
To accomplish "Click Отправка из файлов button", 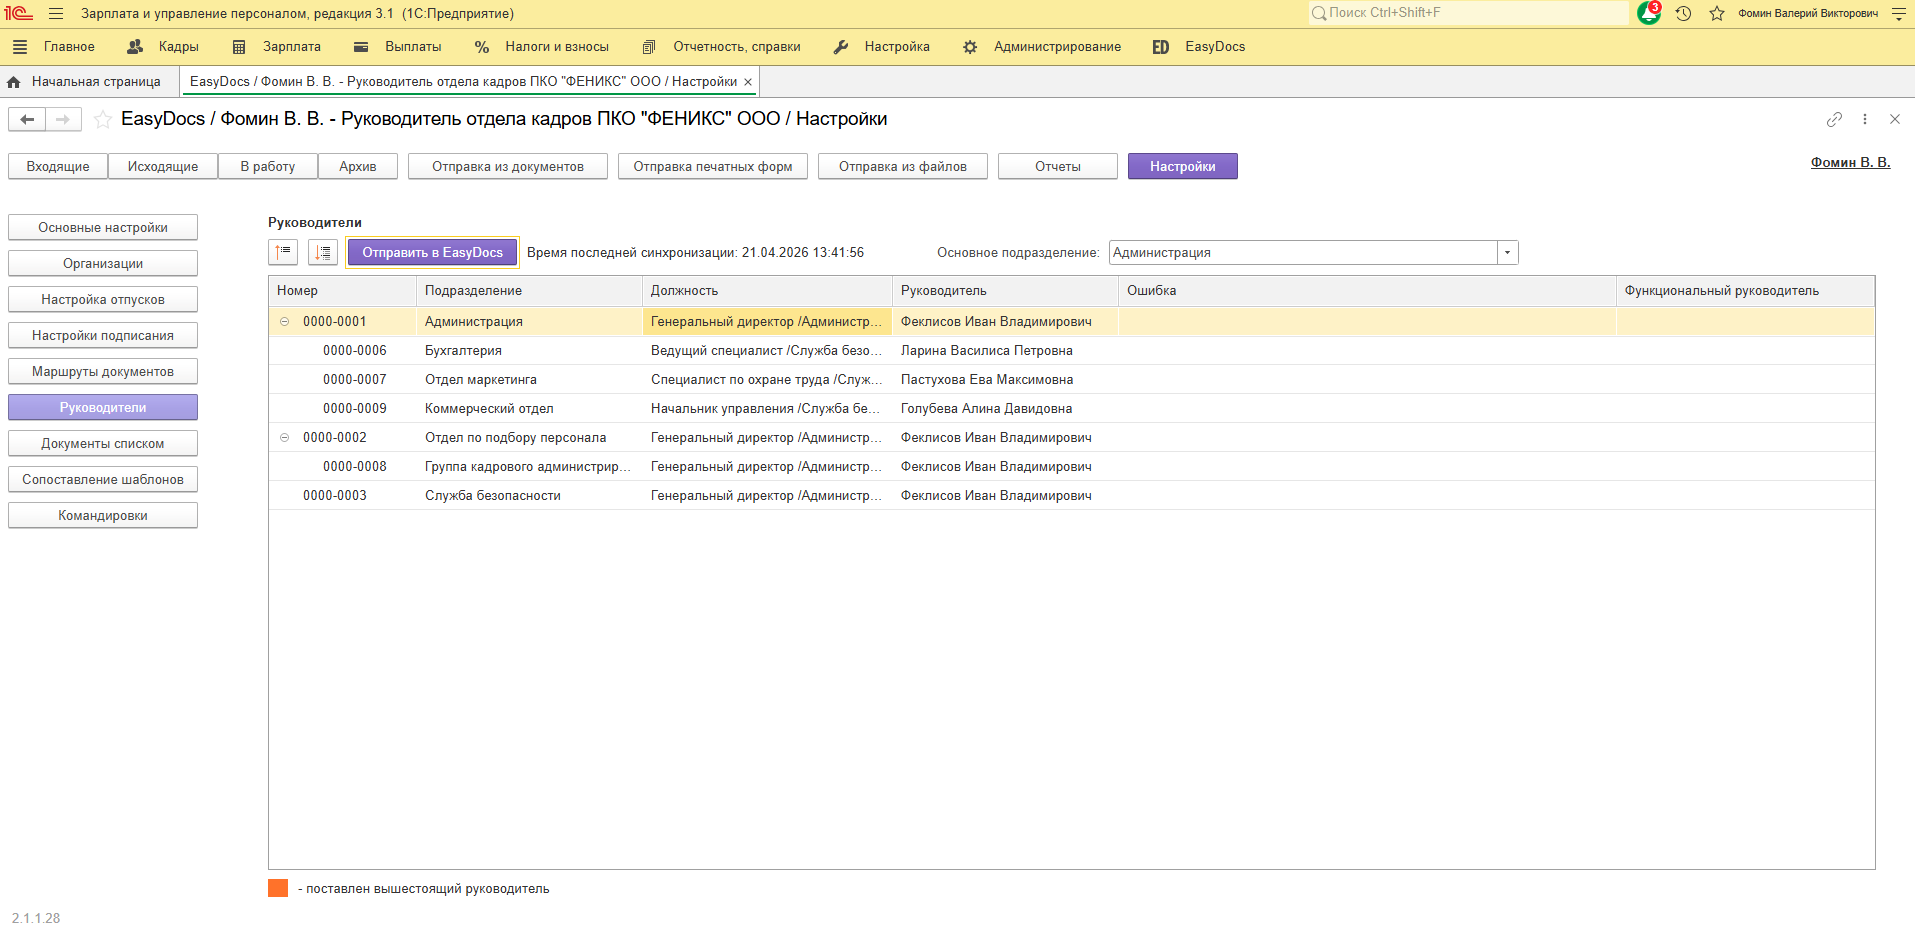I will (903, 166).
